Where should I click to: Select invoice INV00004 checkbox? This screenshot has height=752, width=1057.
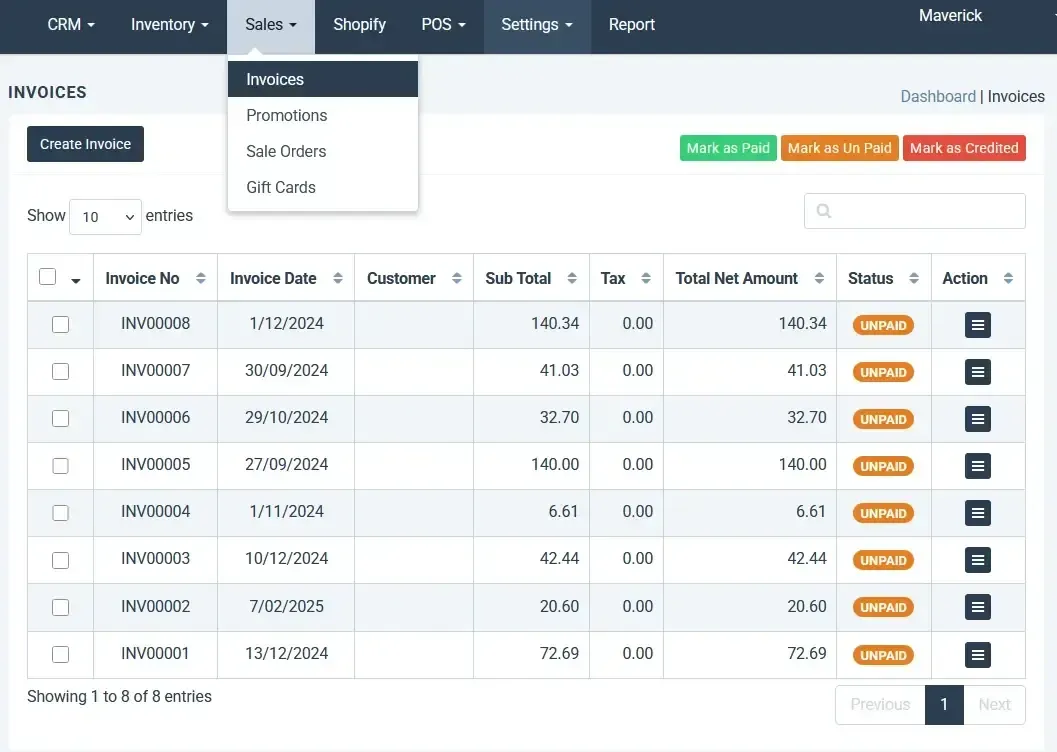tap(61, 513)
